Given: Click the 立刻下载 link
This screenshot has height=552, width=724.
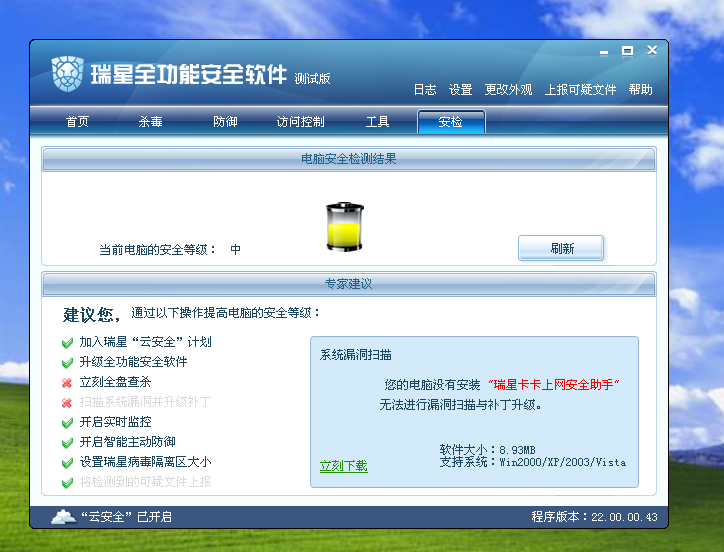Looking at the screenshot, I should click(x=344, y=466).
